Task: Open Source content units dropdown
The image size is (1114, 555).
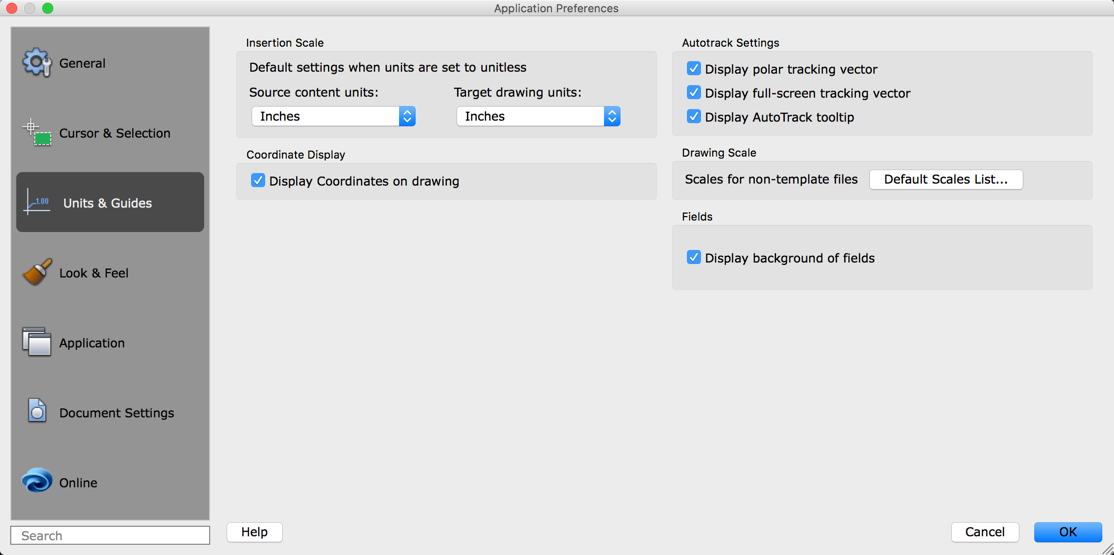Action: 333,116
